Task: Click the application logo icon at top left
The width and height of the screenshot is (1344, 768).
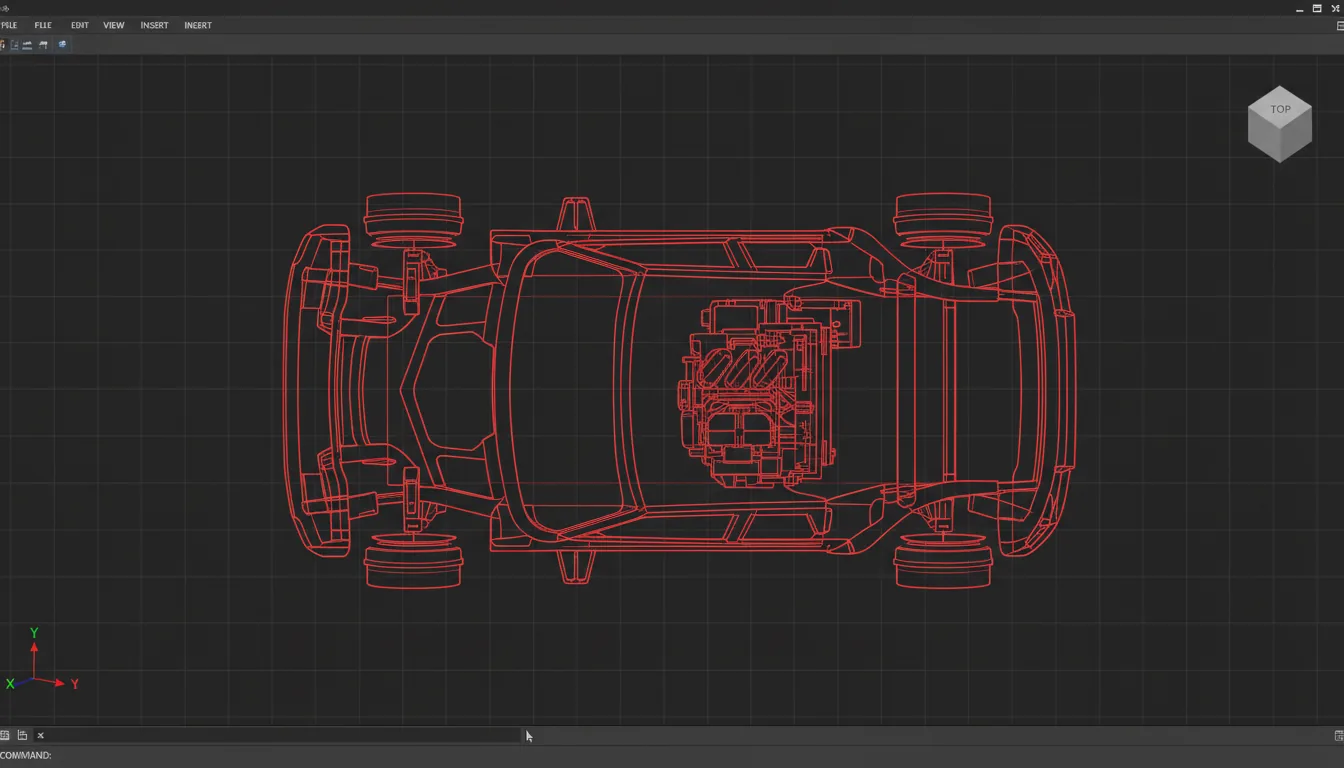Action: (x=5, y=7)
